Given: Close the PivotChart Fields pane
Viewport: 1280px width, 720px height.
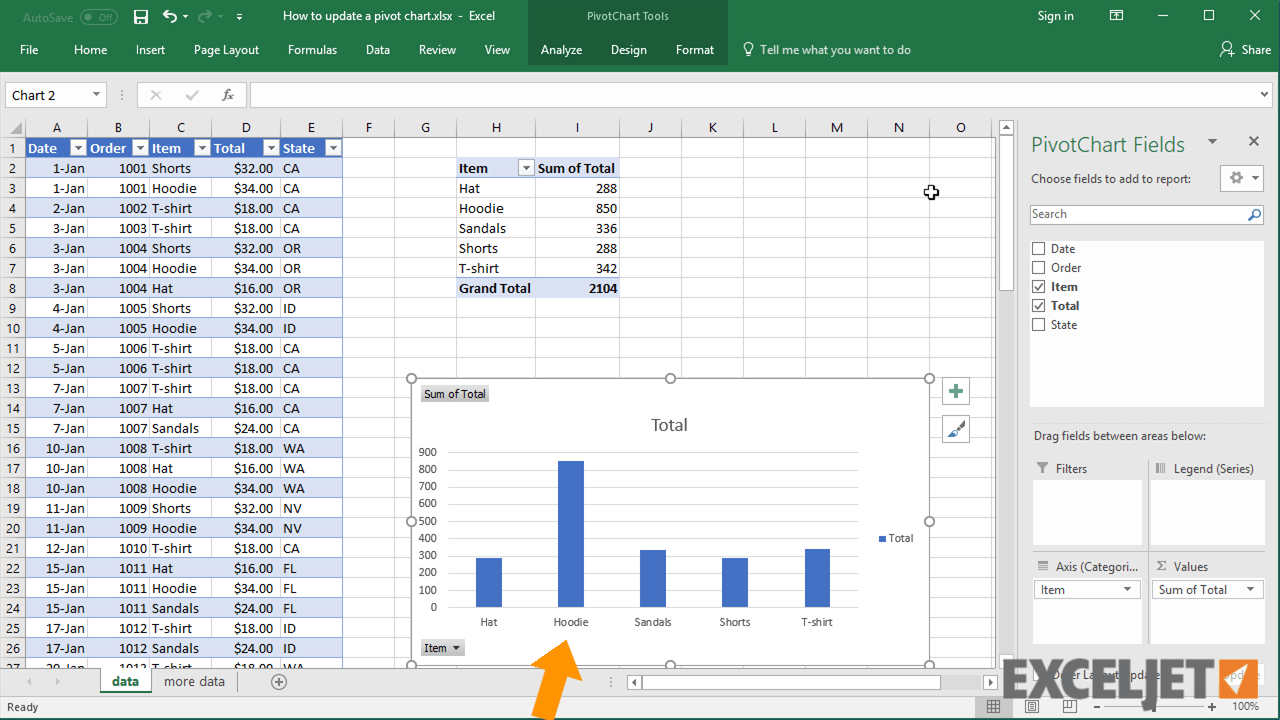Looking at the screenshot, I should (x=1254, y=142).
